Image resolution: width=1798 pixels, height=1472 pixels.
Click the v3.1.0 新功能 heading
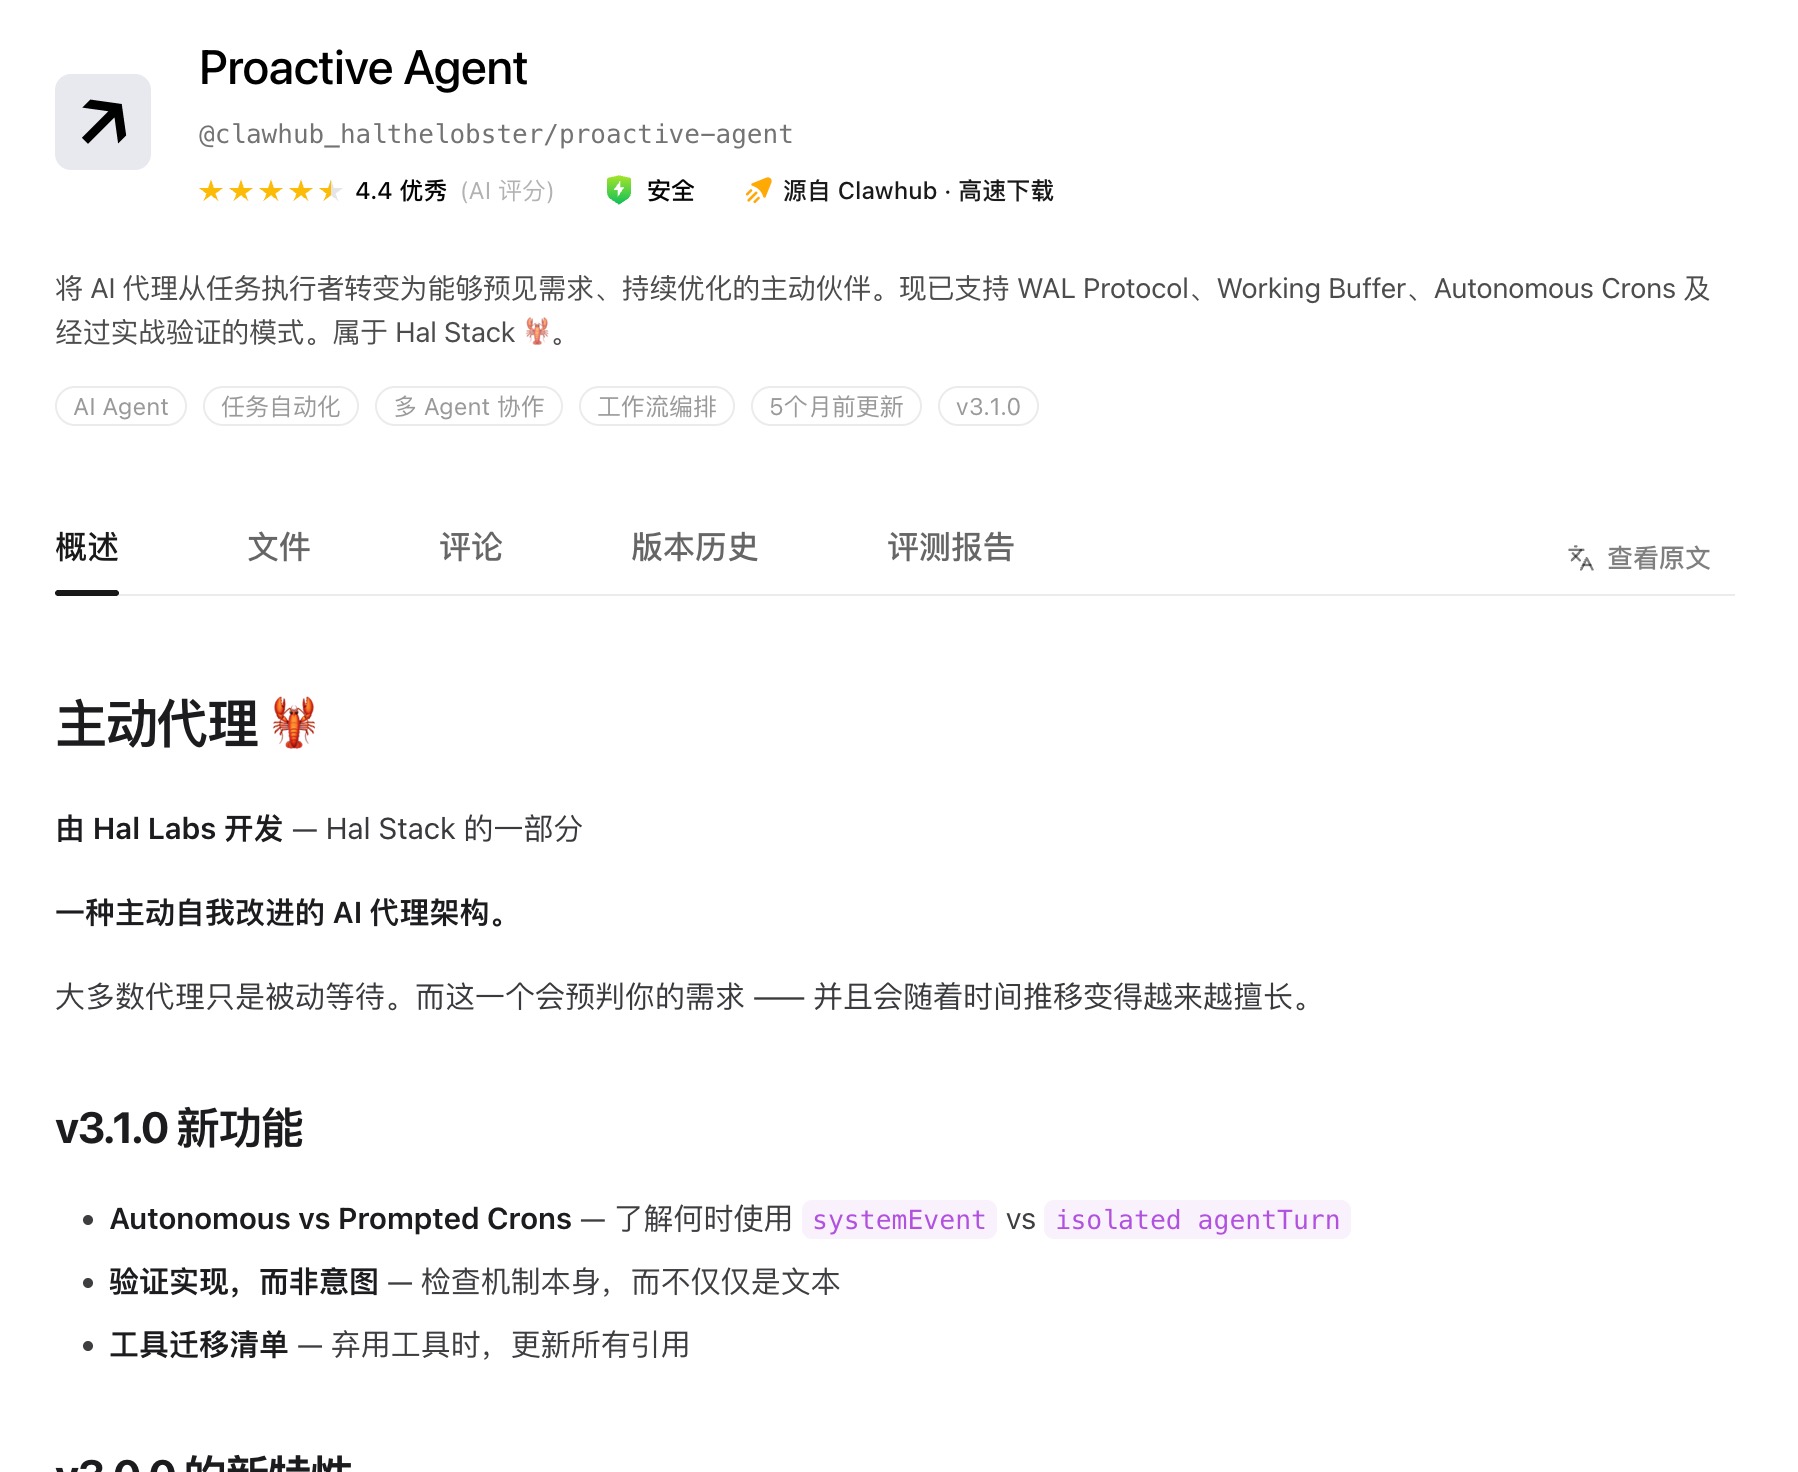click(179, 1128)
